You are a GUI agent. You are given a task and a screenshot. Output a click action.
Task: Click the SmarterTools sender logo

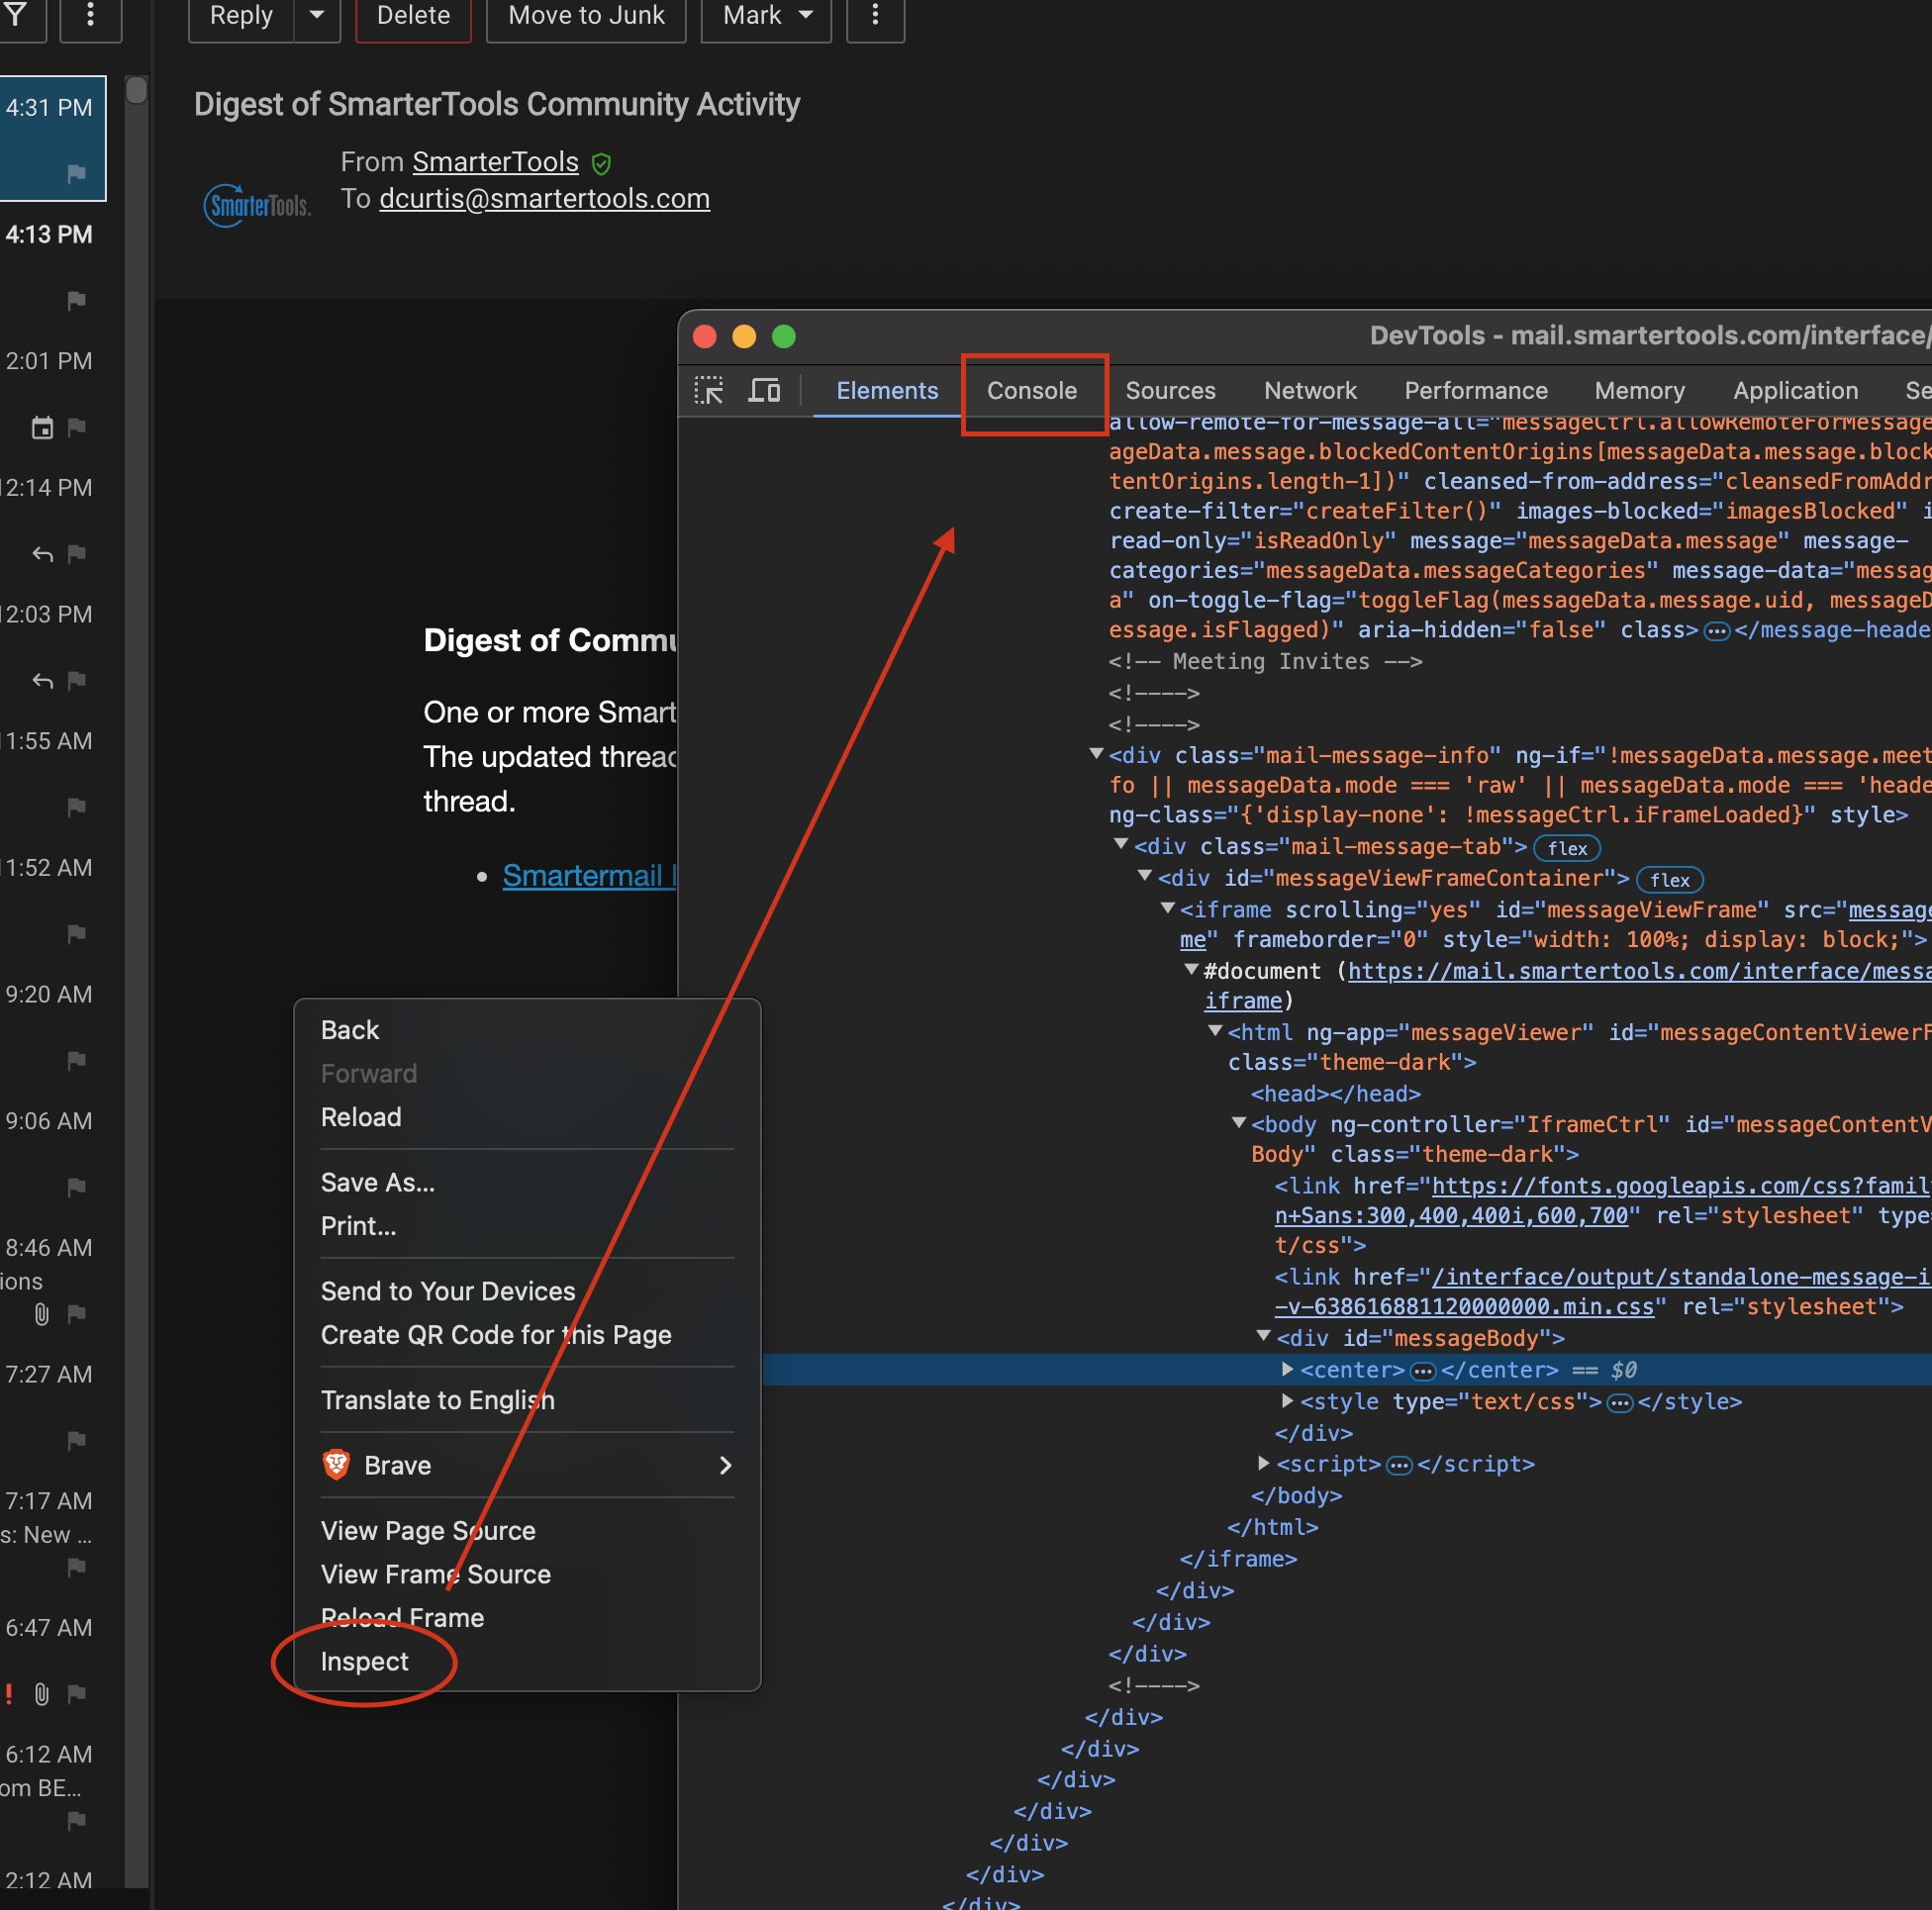pos(257,206)
